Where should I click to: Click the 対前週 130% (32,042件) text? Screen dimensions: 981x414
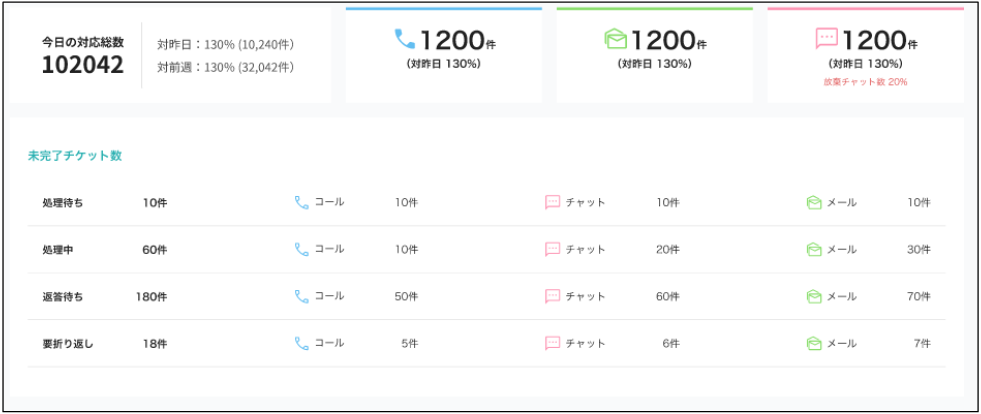[225, 67]
